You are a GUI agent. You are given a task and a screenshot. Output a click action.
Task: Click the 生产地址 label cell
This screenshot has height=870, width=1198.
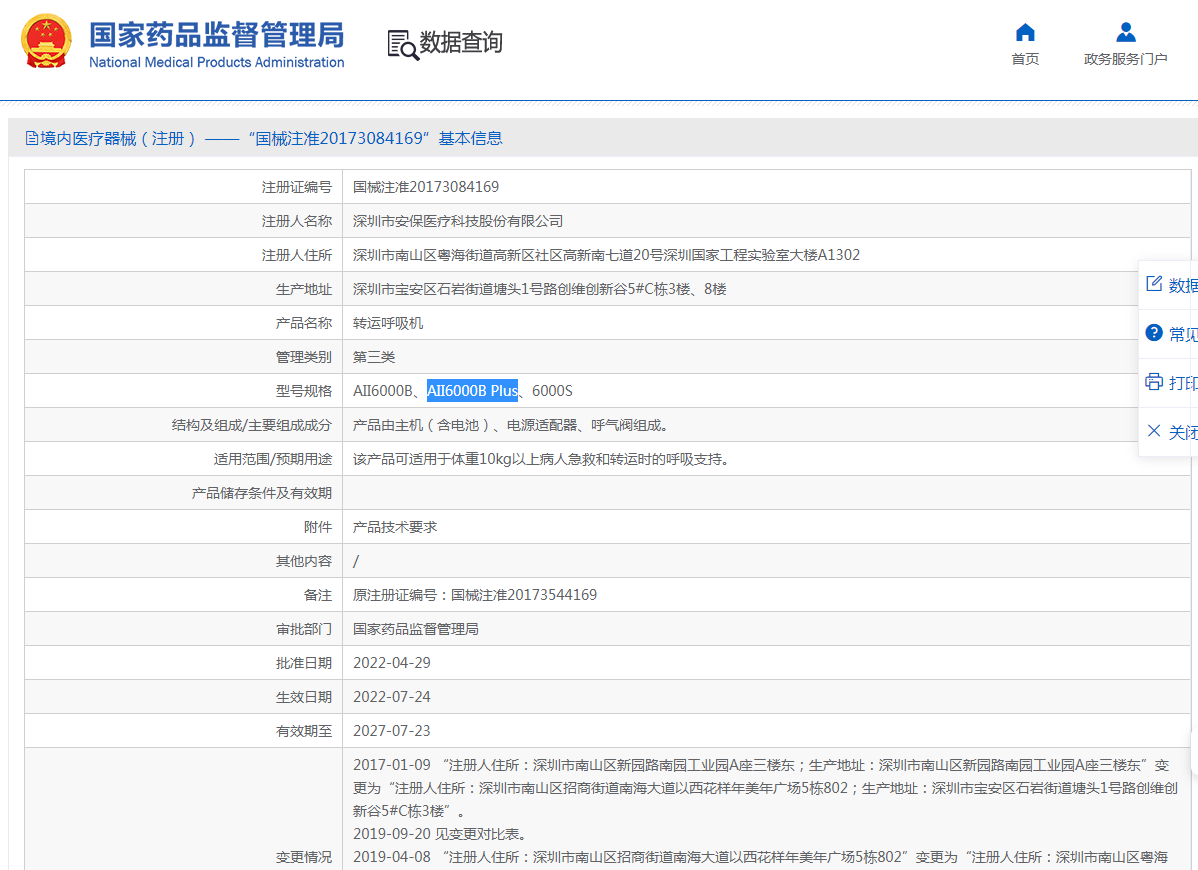click(x=183, y=289)
